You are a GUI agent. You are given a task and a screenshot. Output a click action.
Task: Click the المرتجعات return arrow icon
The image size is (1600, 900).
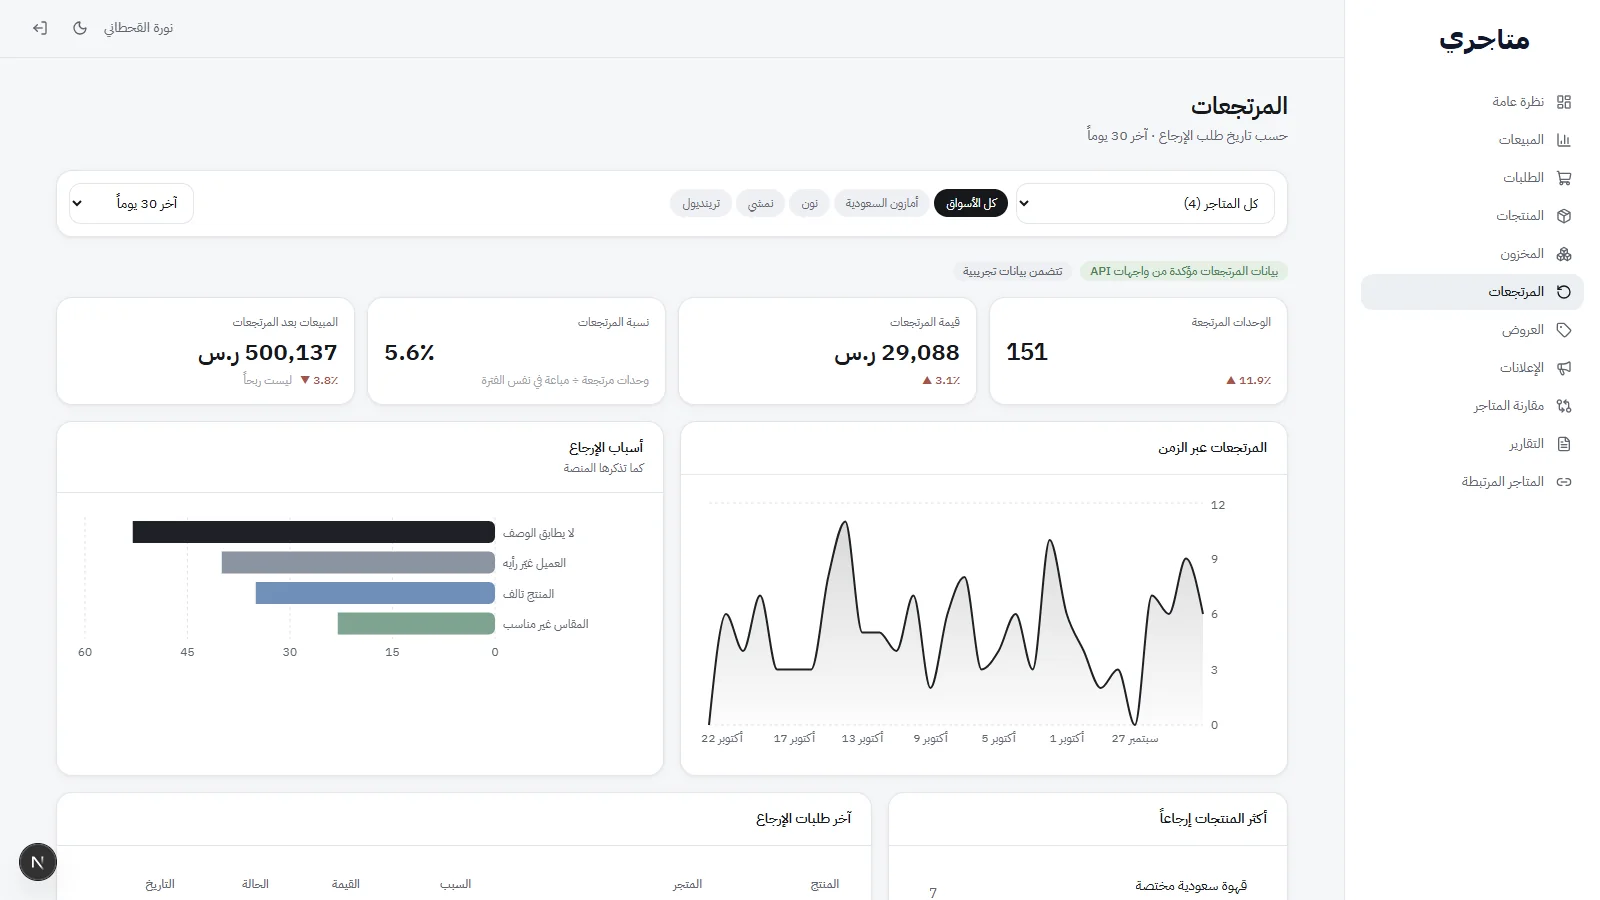pyautogui.click(x=1564, y=292)
